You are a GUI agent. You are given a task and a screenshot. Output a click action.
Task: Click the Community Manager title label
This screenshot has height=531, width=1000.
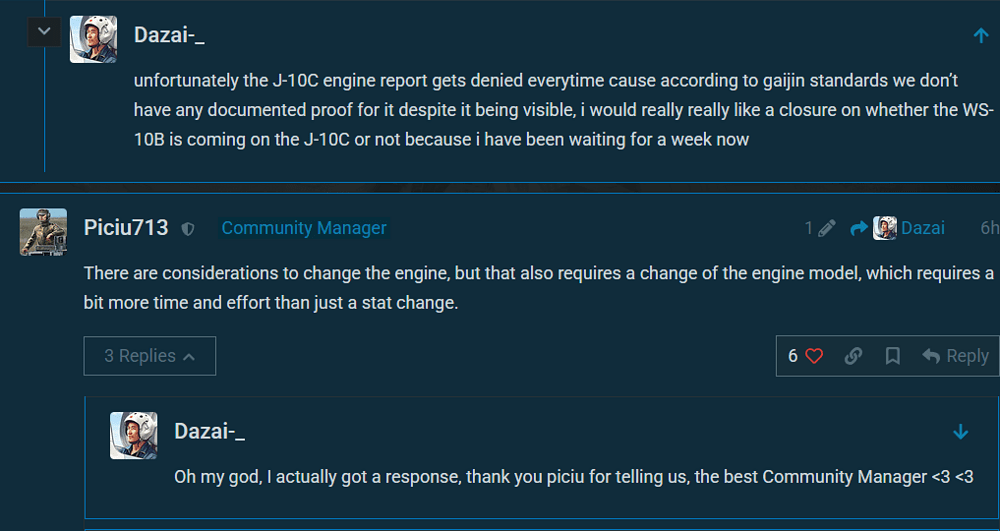304,228
